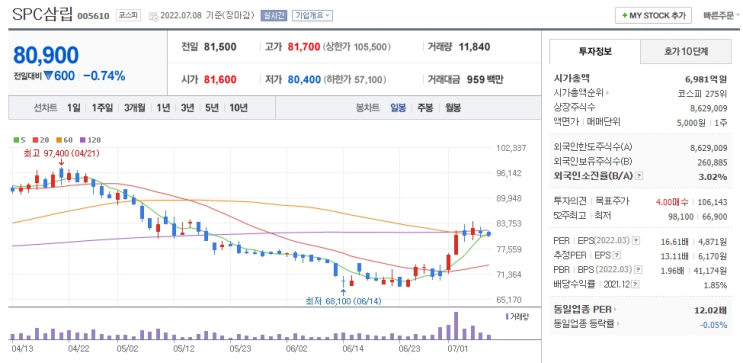The width and height of the screenshot is (743, 363).
Task: Expand the 빠른주문 dropdown
Action: pyautogui.click(x=722, y=16)
